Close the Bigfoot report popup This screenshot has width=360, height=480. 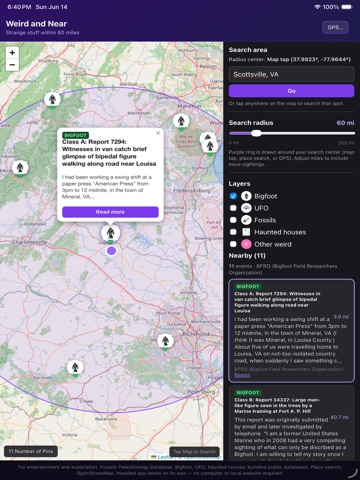(158, 133)
